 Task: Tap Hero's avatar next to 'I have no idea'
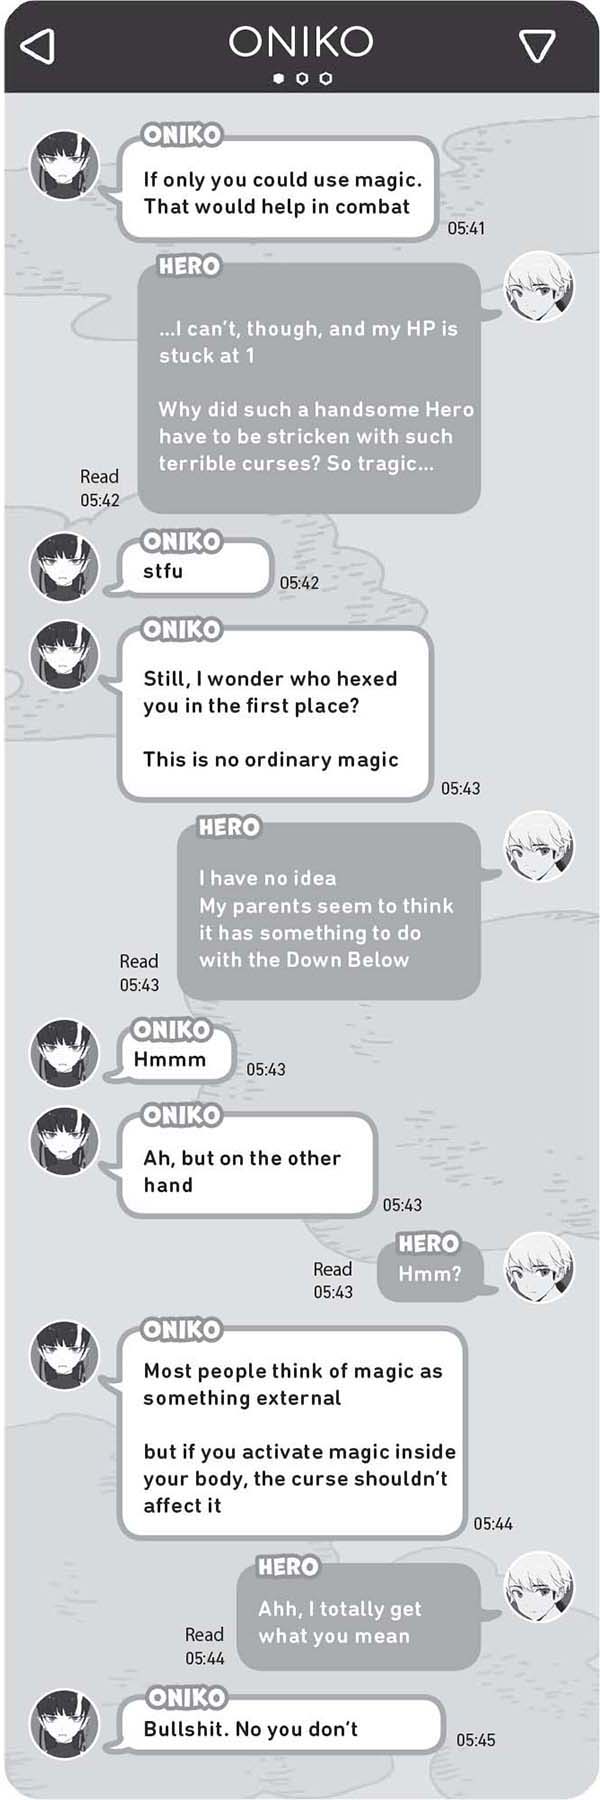pyautogui.click(x=538, y=847)
